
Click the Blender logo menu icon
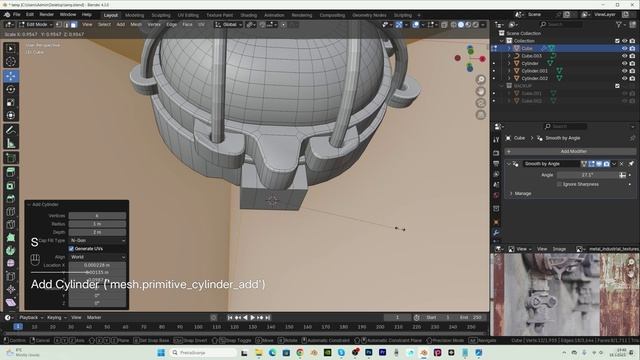pos(7,15)
